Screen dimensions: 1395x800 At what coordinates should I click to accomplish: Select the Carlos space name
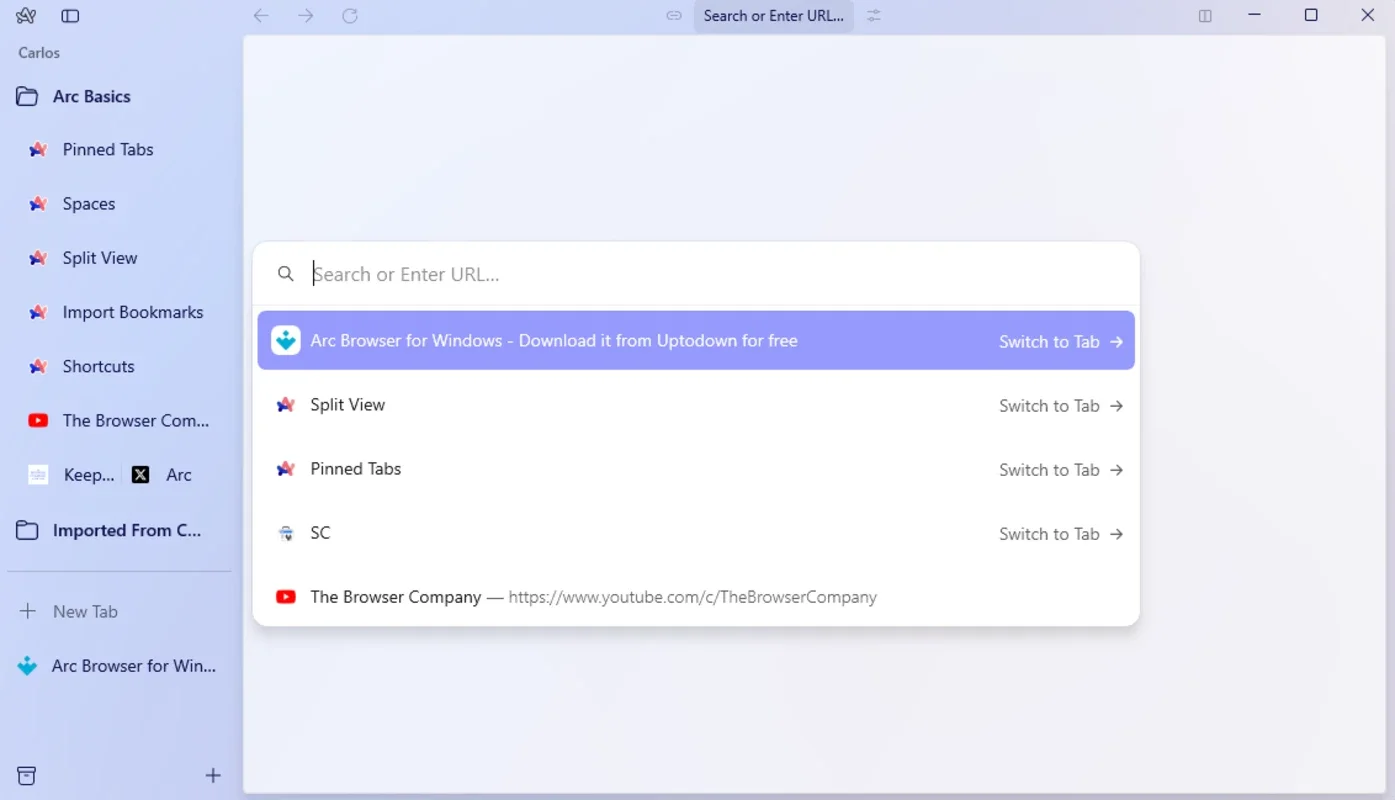[39, 53]
